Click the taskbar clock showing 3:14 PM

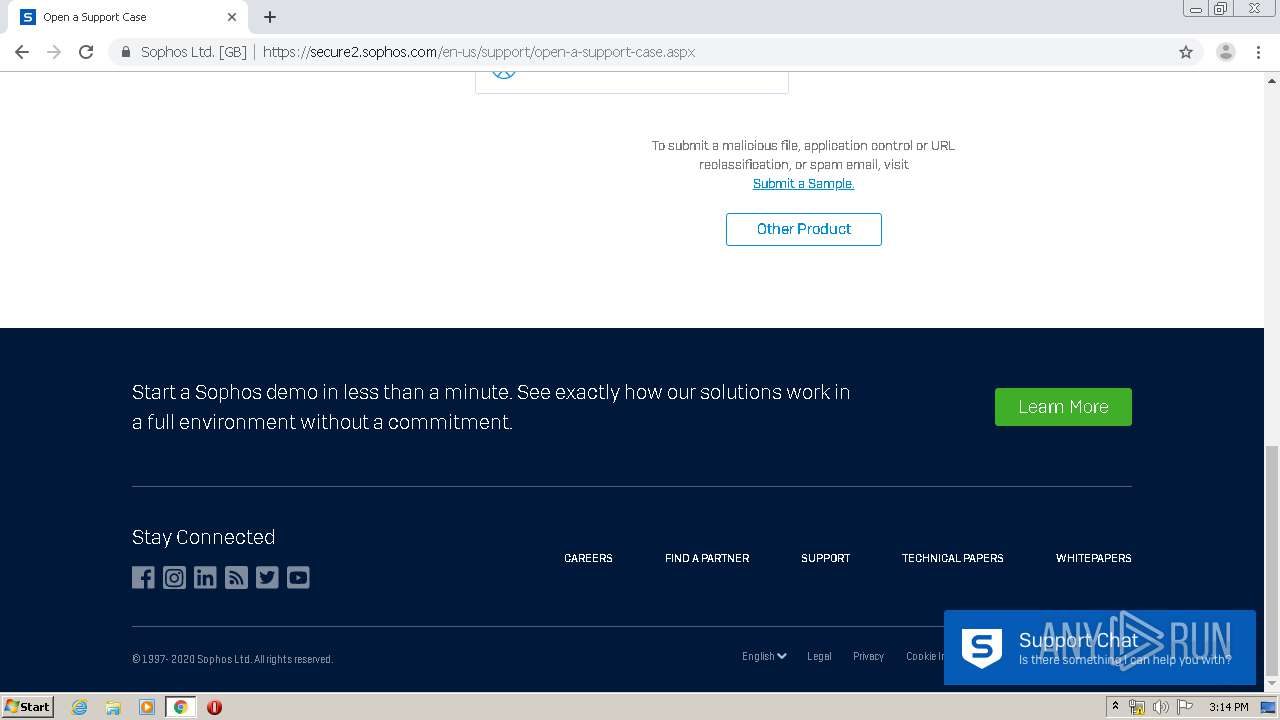pyautogui.click(x=1228, y=707)
